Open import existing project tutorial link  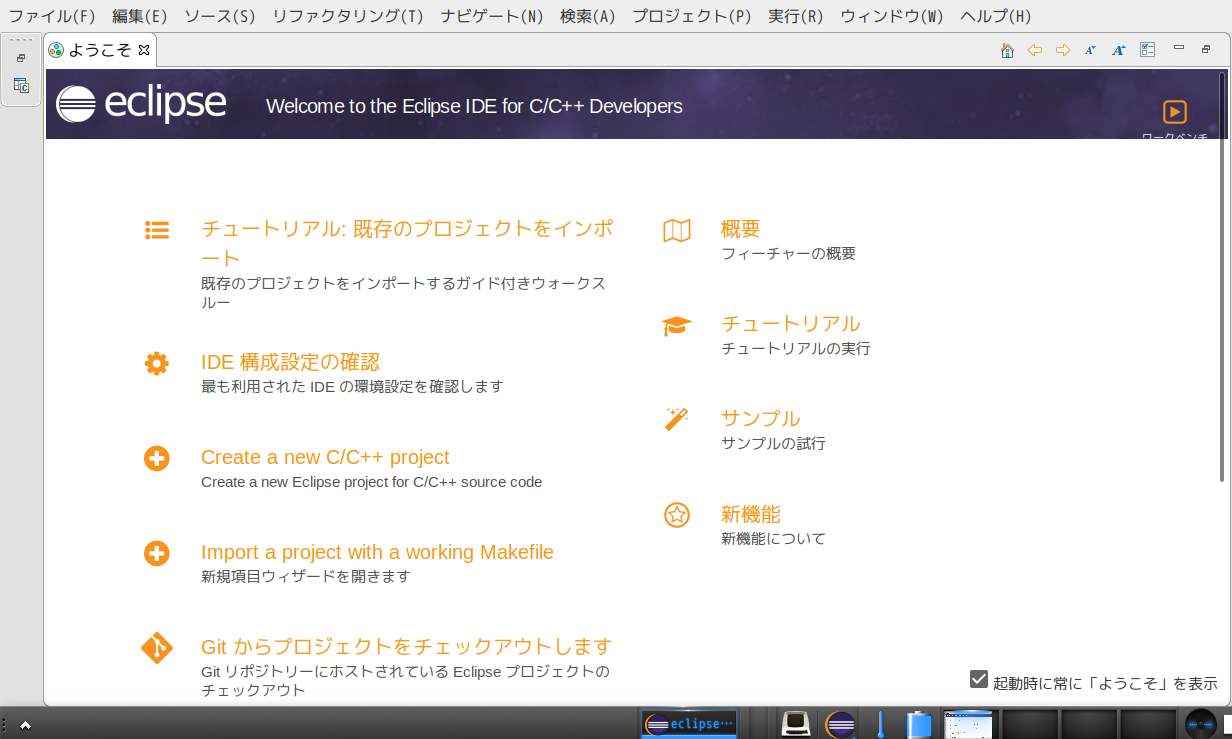[x=407, y=243]
